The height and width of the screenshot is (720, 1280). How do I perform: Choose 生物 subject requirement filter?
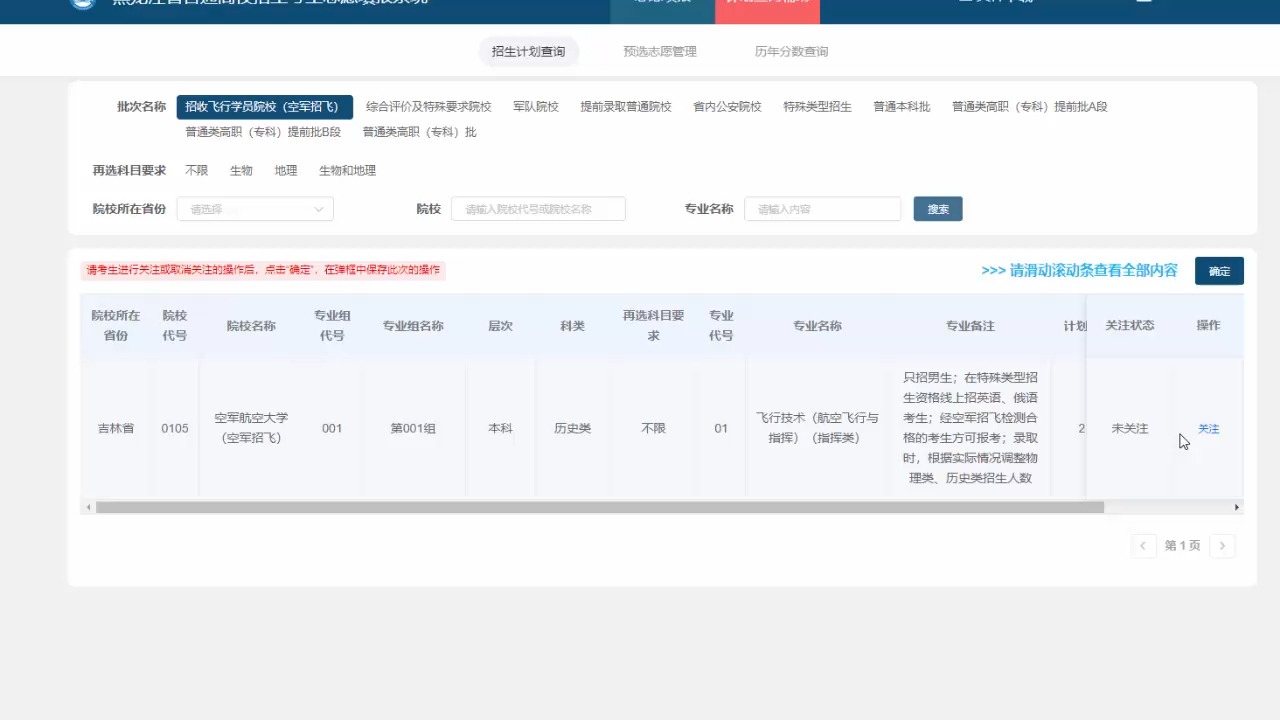pos(241,171)
